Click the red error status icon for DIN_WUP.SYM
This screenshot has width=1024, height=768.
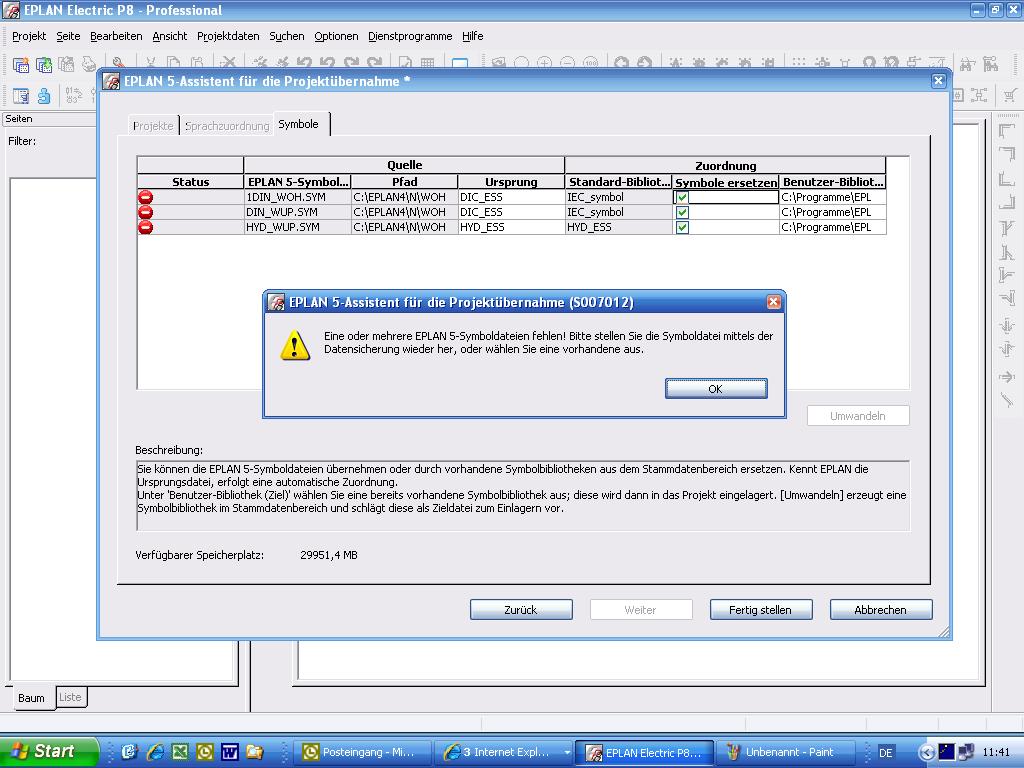click(x=146, y=212)
